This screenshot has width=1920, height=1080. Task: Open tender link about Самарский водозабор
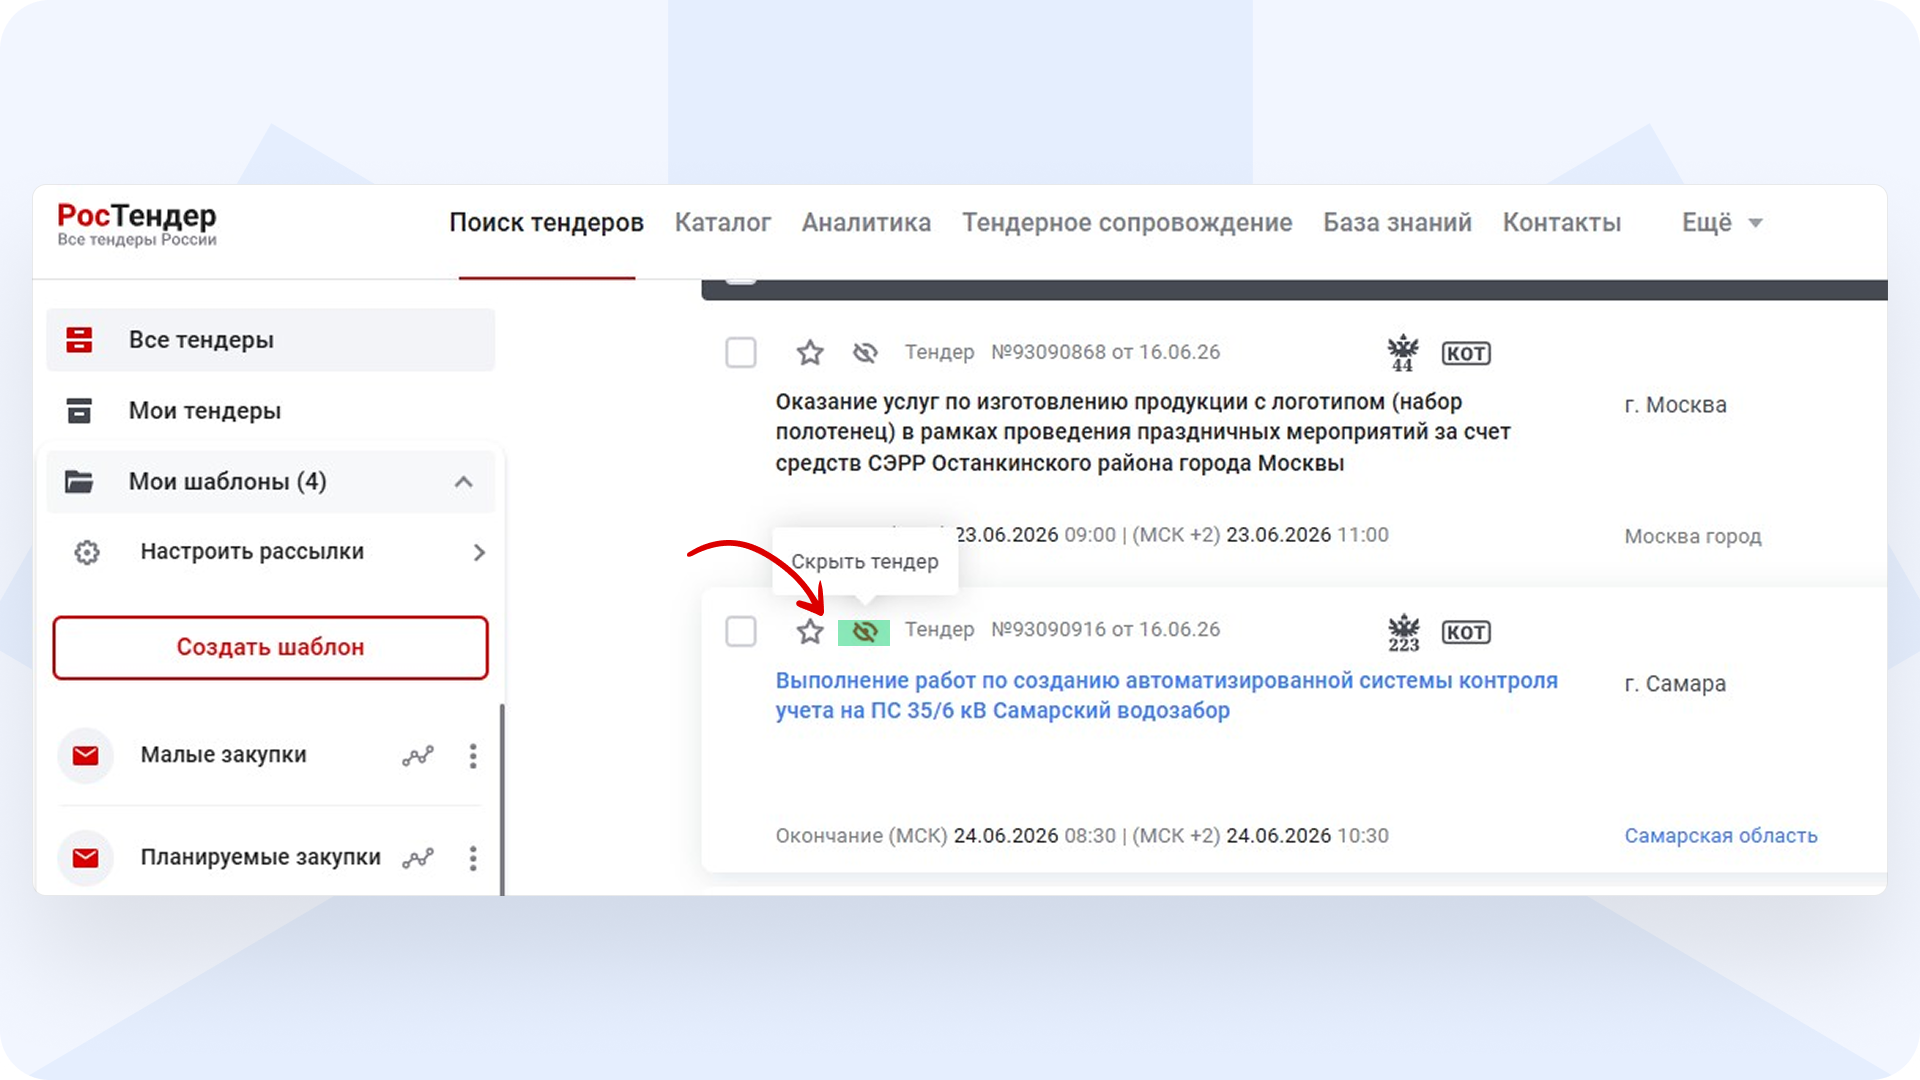(x=1167, y=696)
